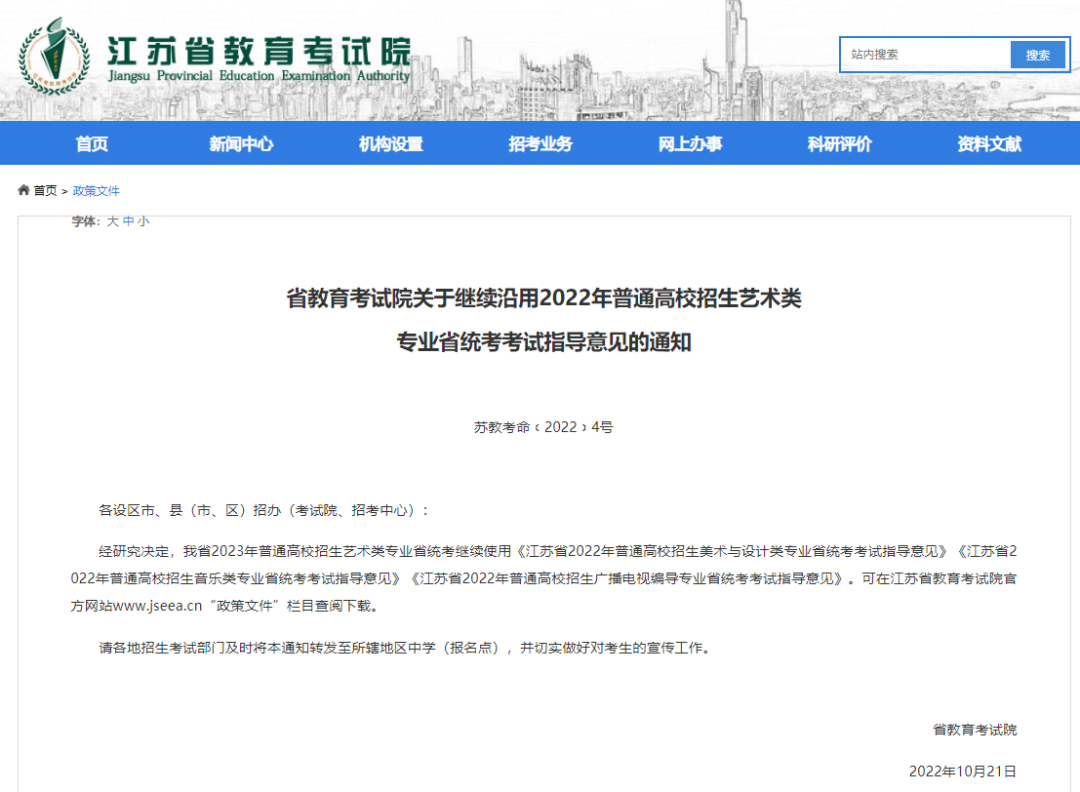The image size is (1080, 792).
Task: Click the home icon in the breadcrumb
Action: click(23, 190)
